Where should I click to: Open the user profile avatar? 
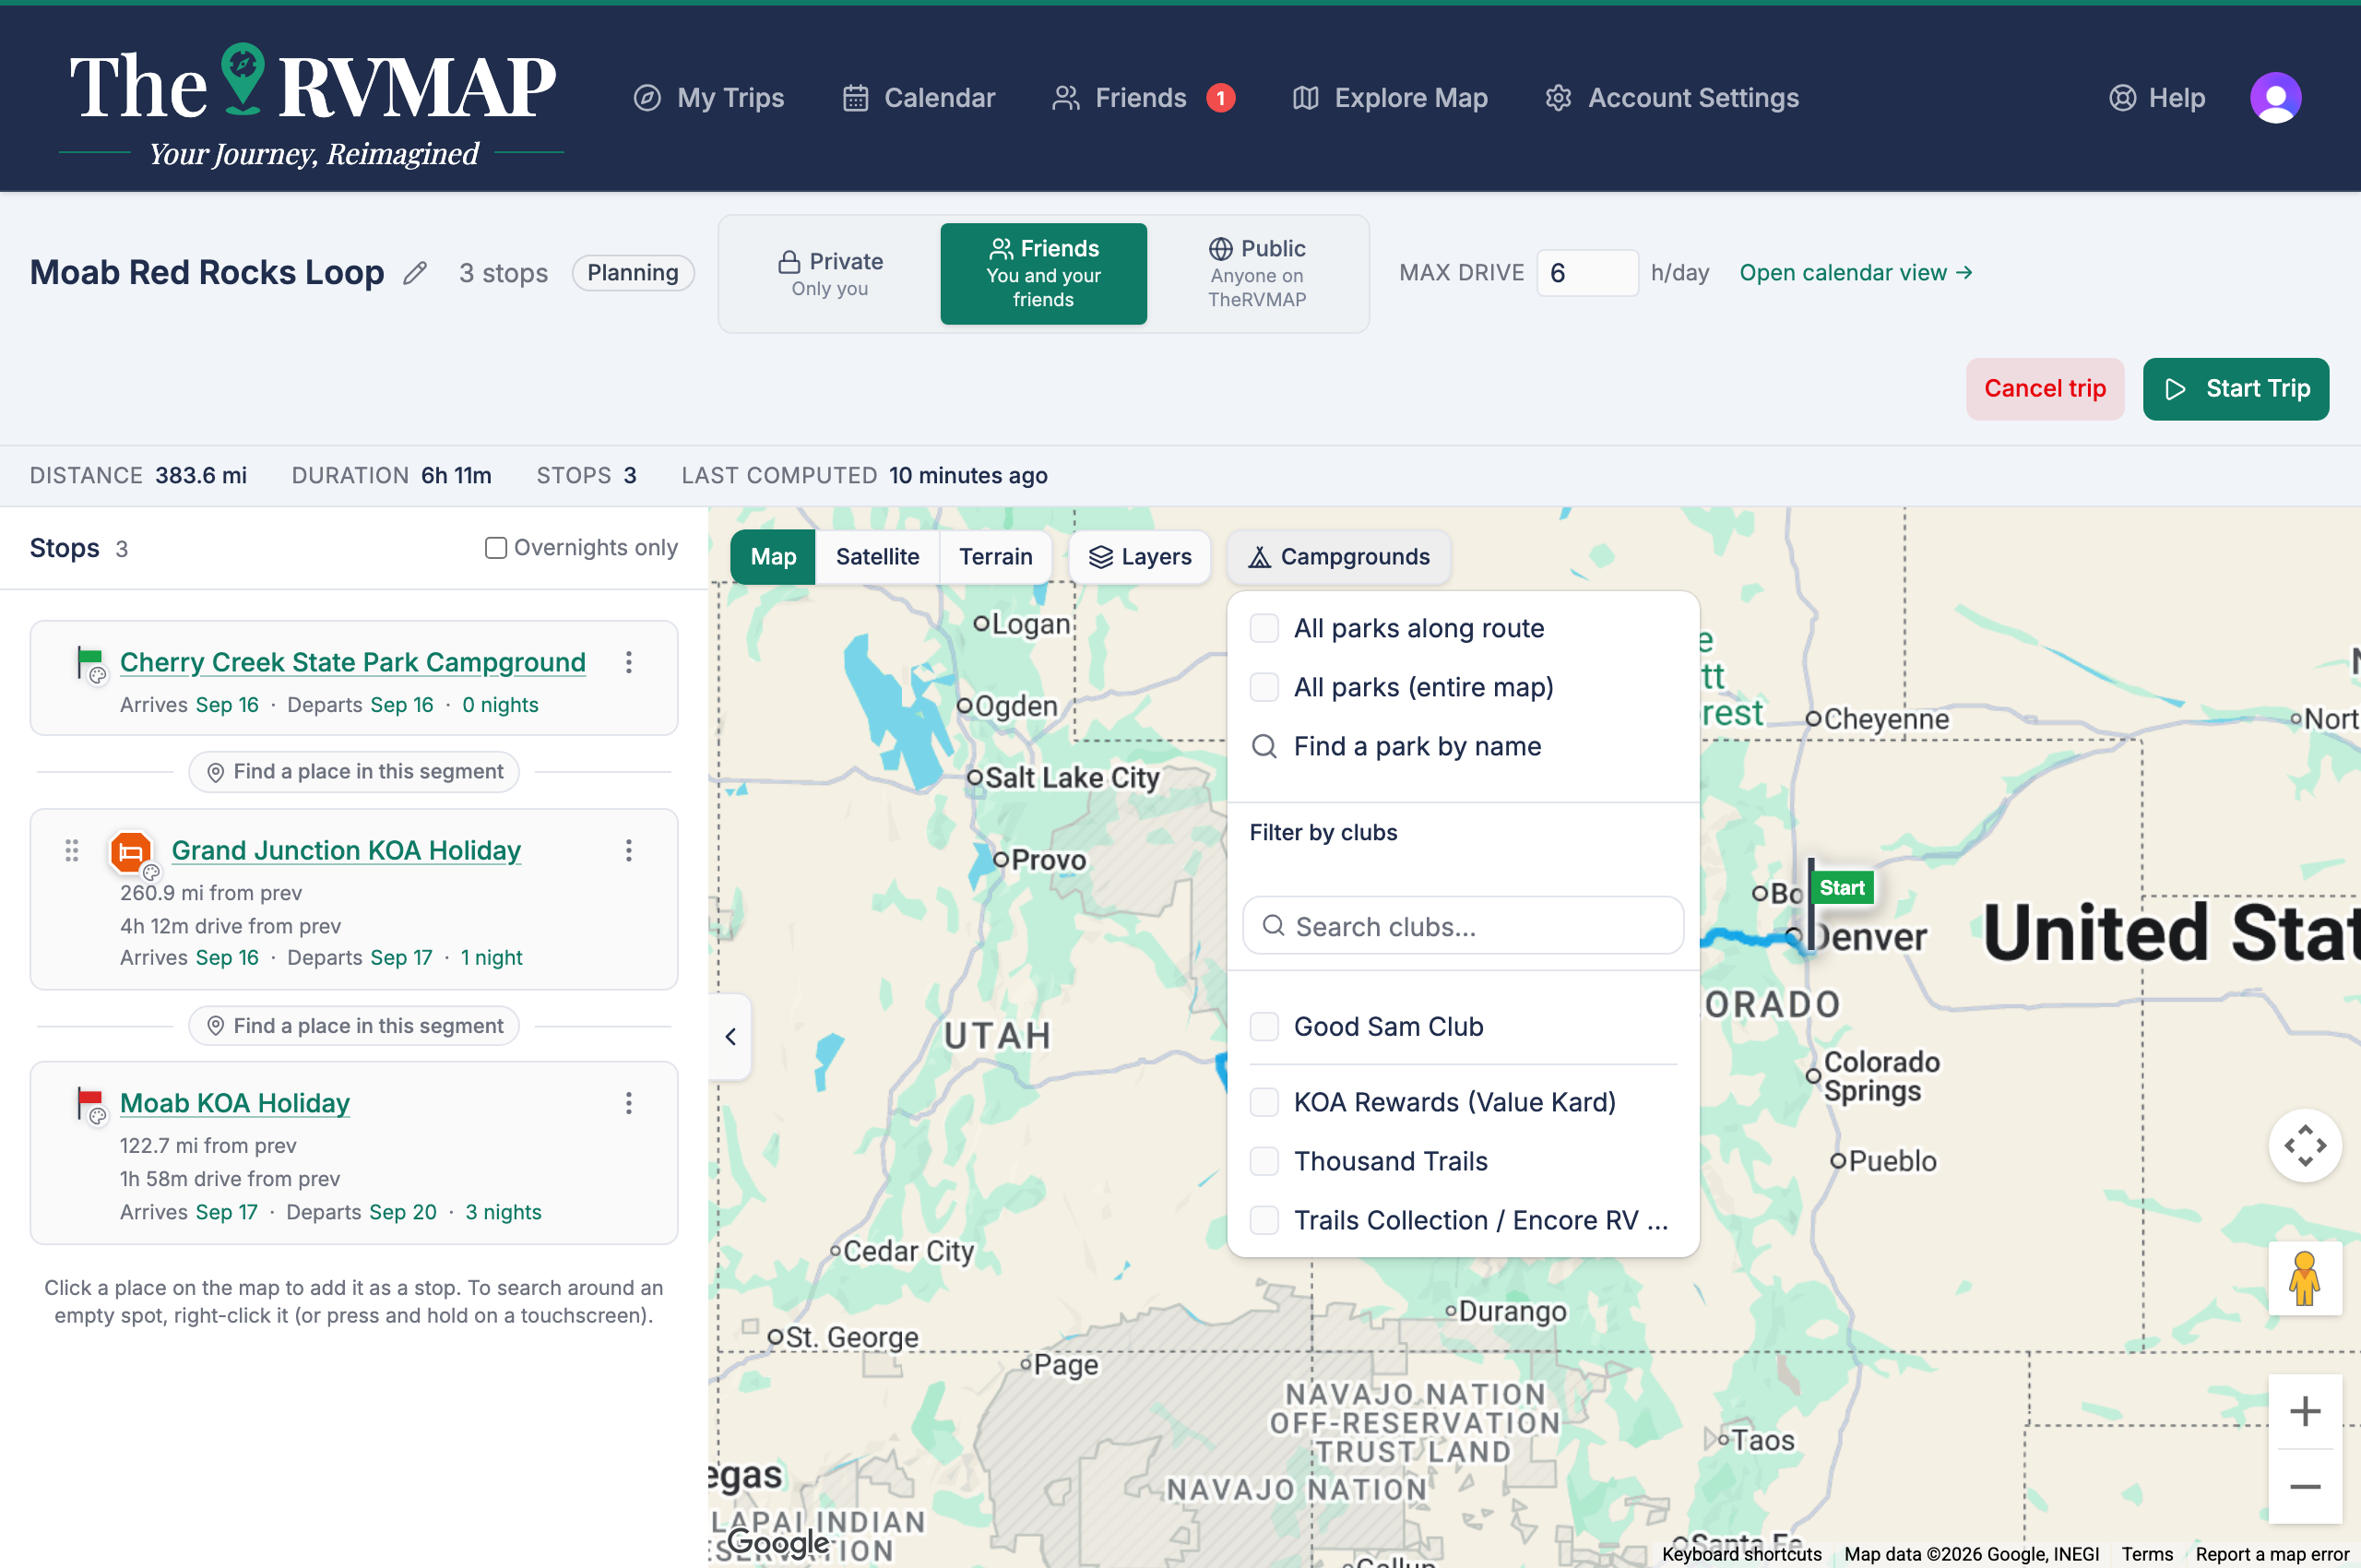pyautogui.click(x=2275, y=98)
